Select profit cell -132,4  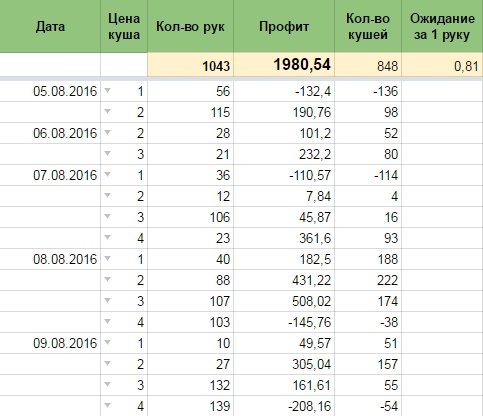284,91
